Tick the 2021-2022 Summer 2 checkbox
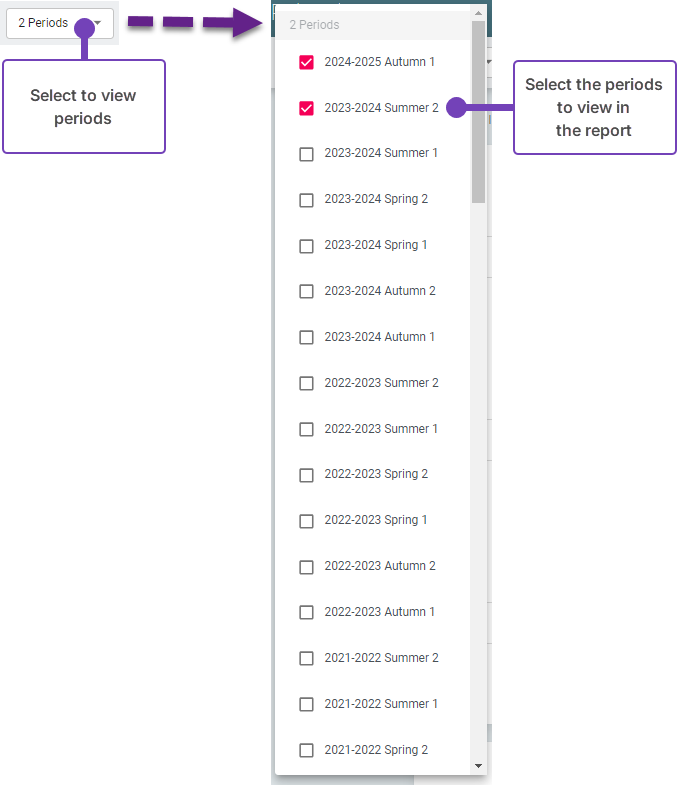The height and width of the screenshot is (785, 679). [x=307, y=659]
